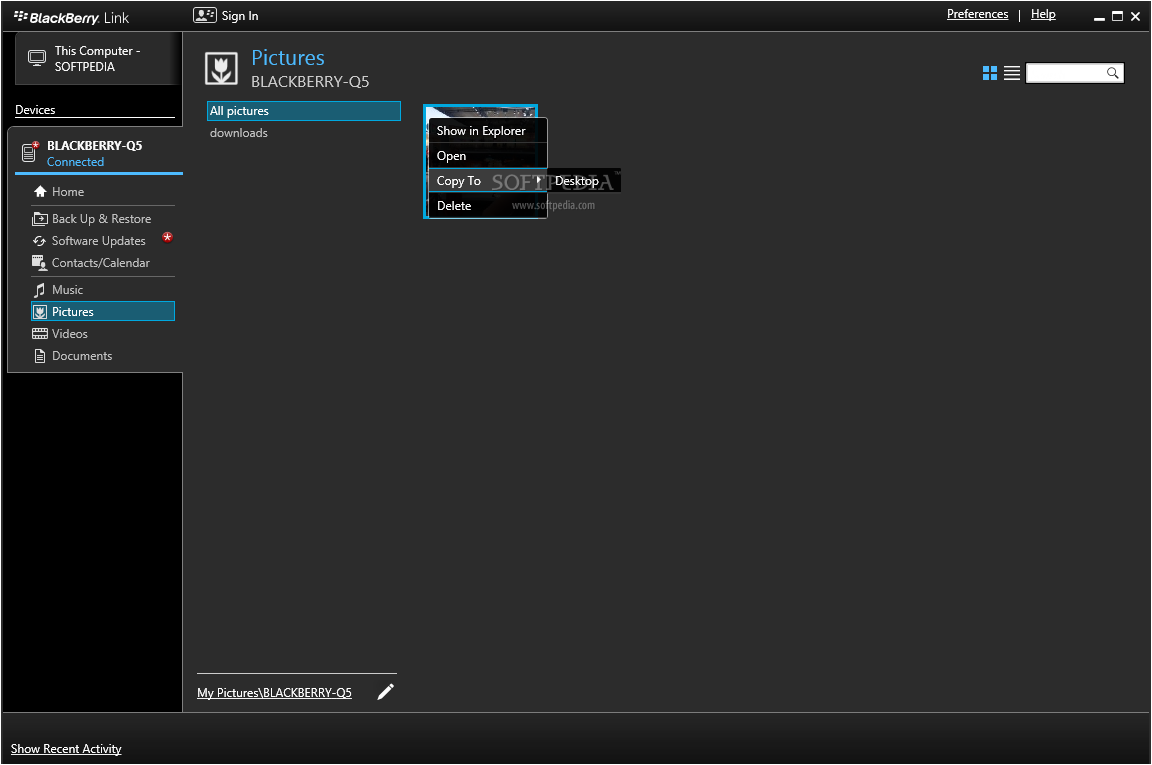Switch to list view
The width and height of the screenshot is (1152, 765).
tap(1012, 73)
